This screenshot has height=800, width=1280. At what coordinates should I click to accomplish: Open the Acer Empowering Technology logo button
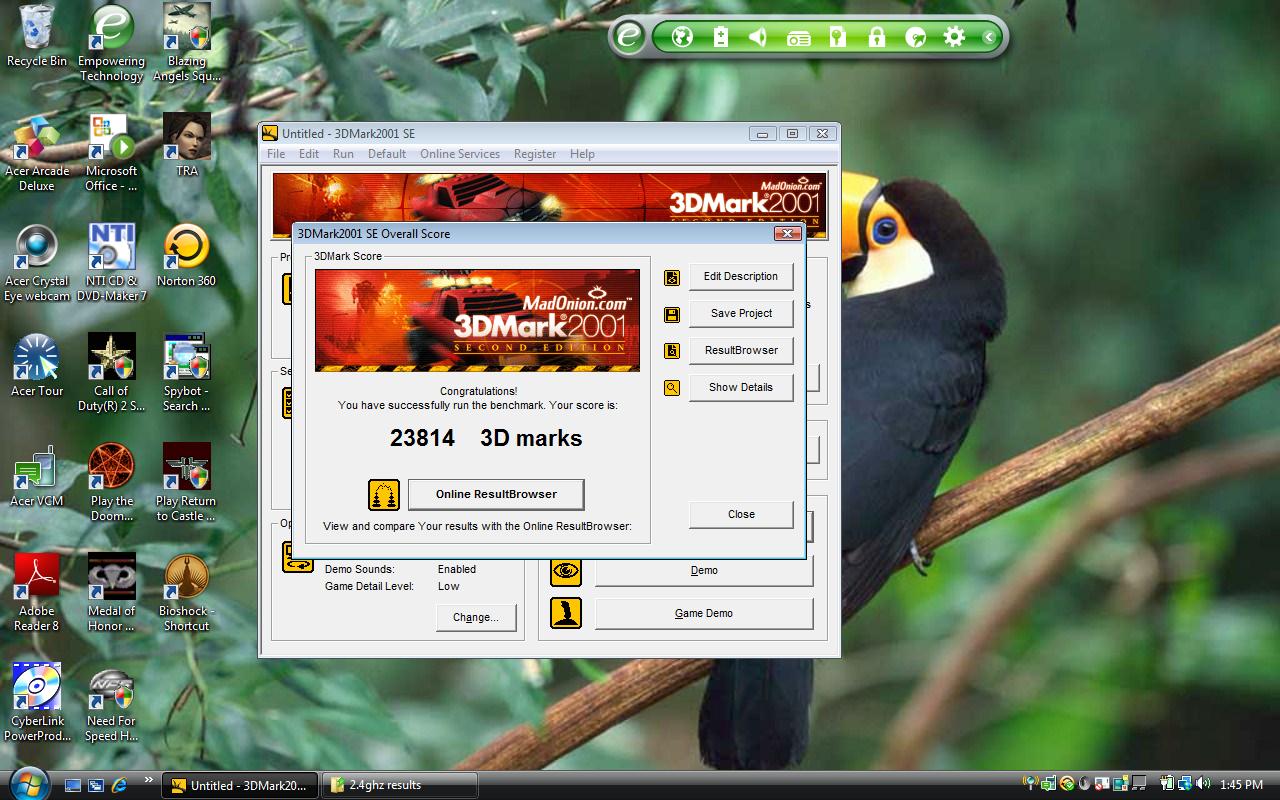[x=629, y=37]
